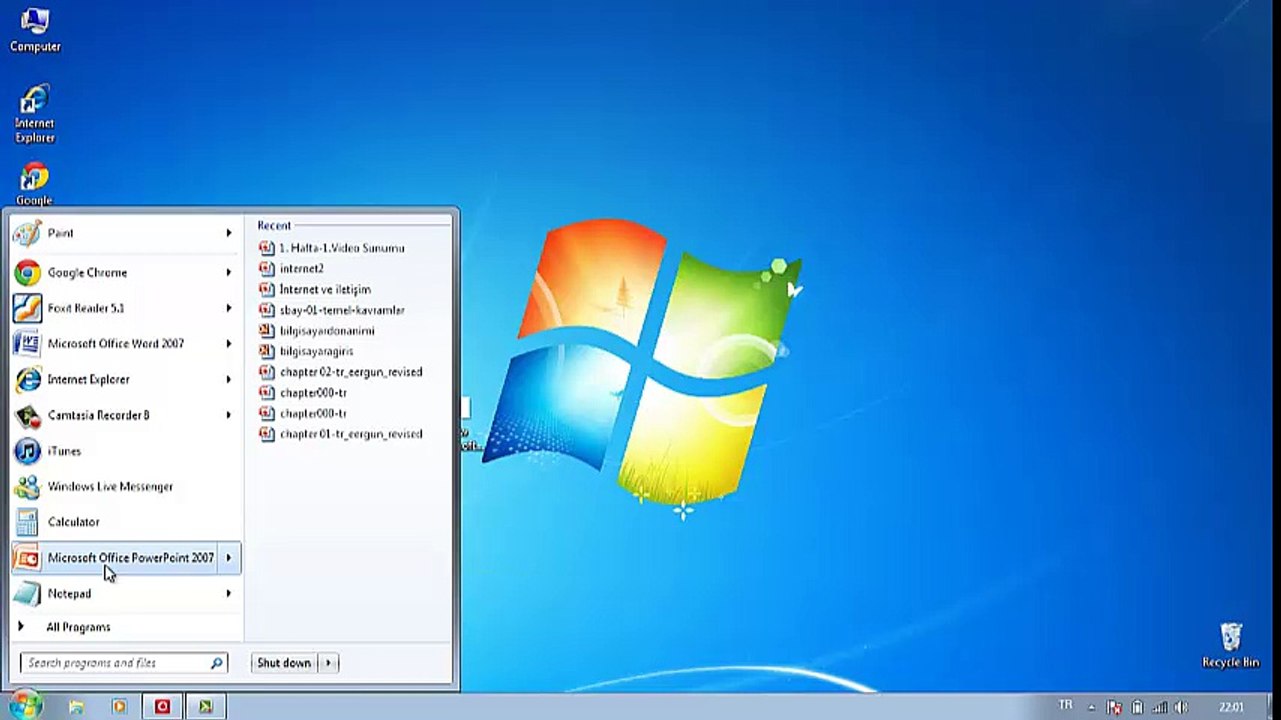Start Camtasia Recorder 8
1281x720 pixels.
click(125, 415)
